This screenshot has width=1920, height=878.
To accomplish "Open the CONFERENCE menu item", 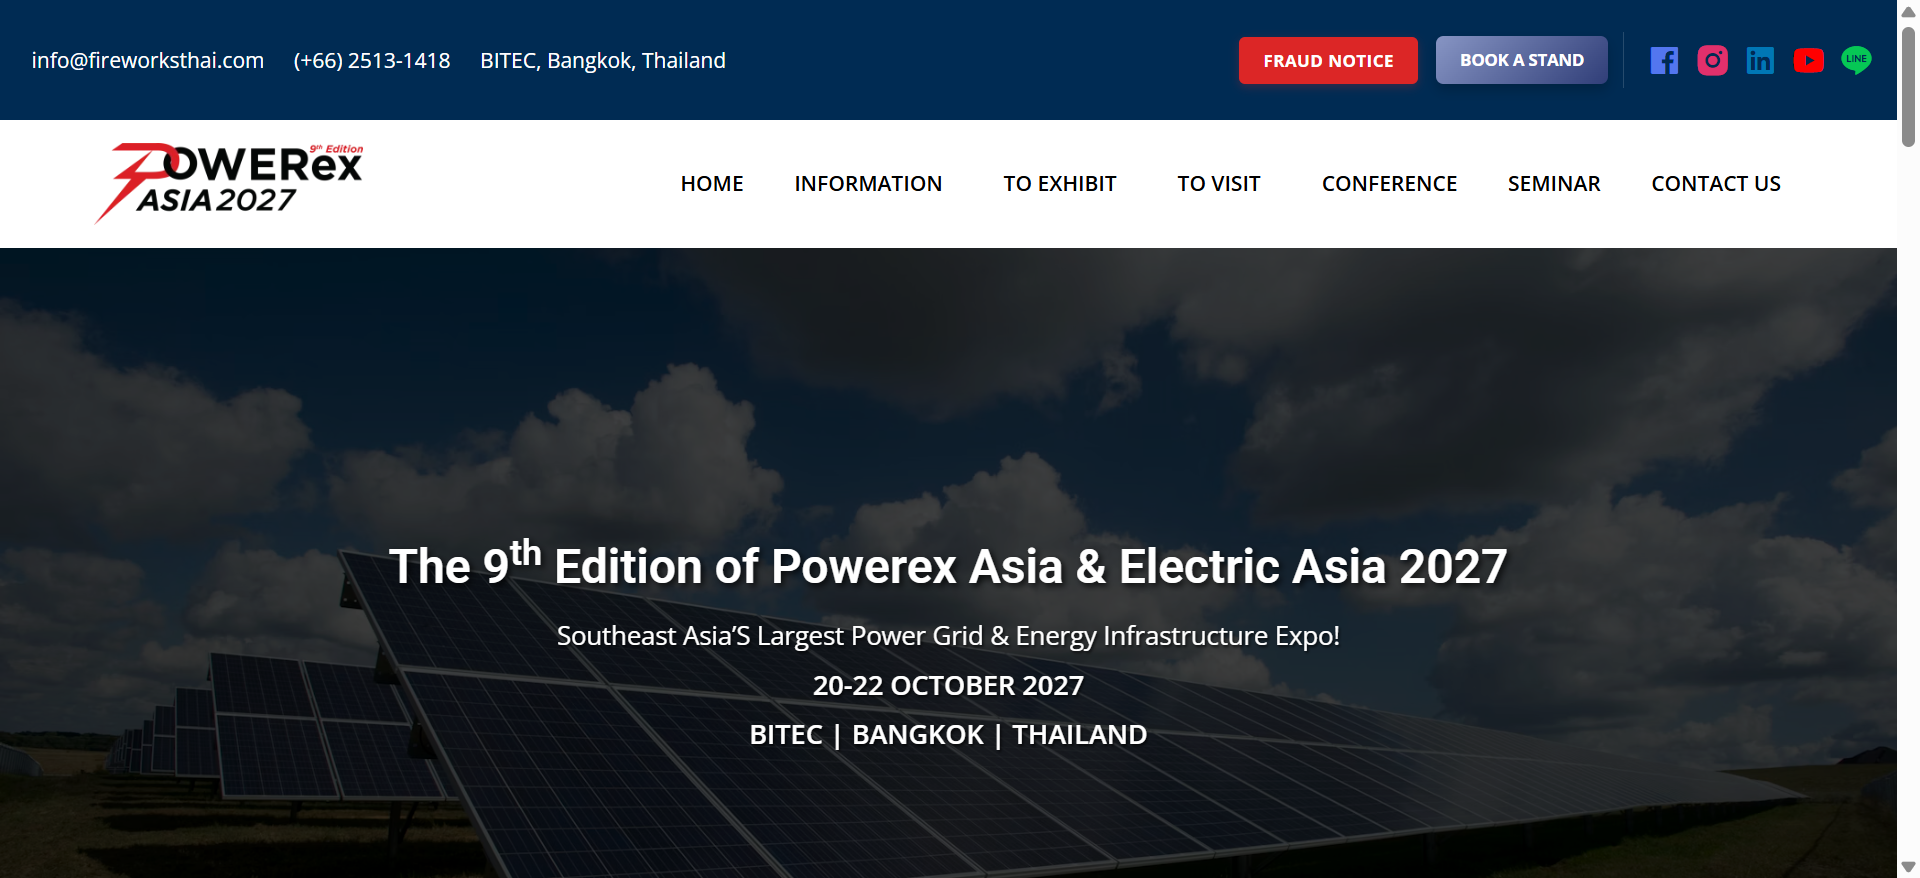I will [x=1389, y=184].
